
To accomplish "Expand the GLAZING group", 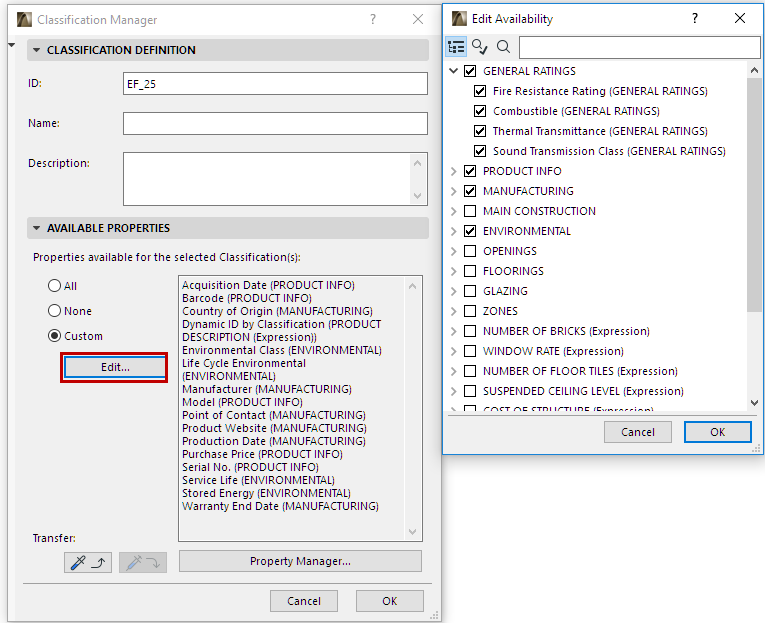I will [453, 291].
